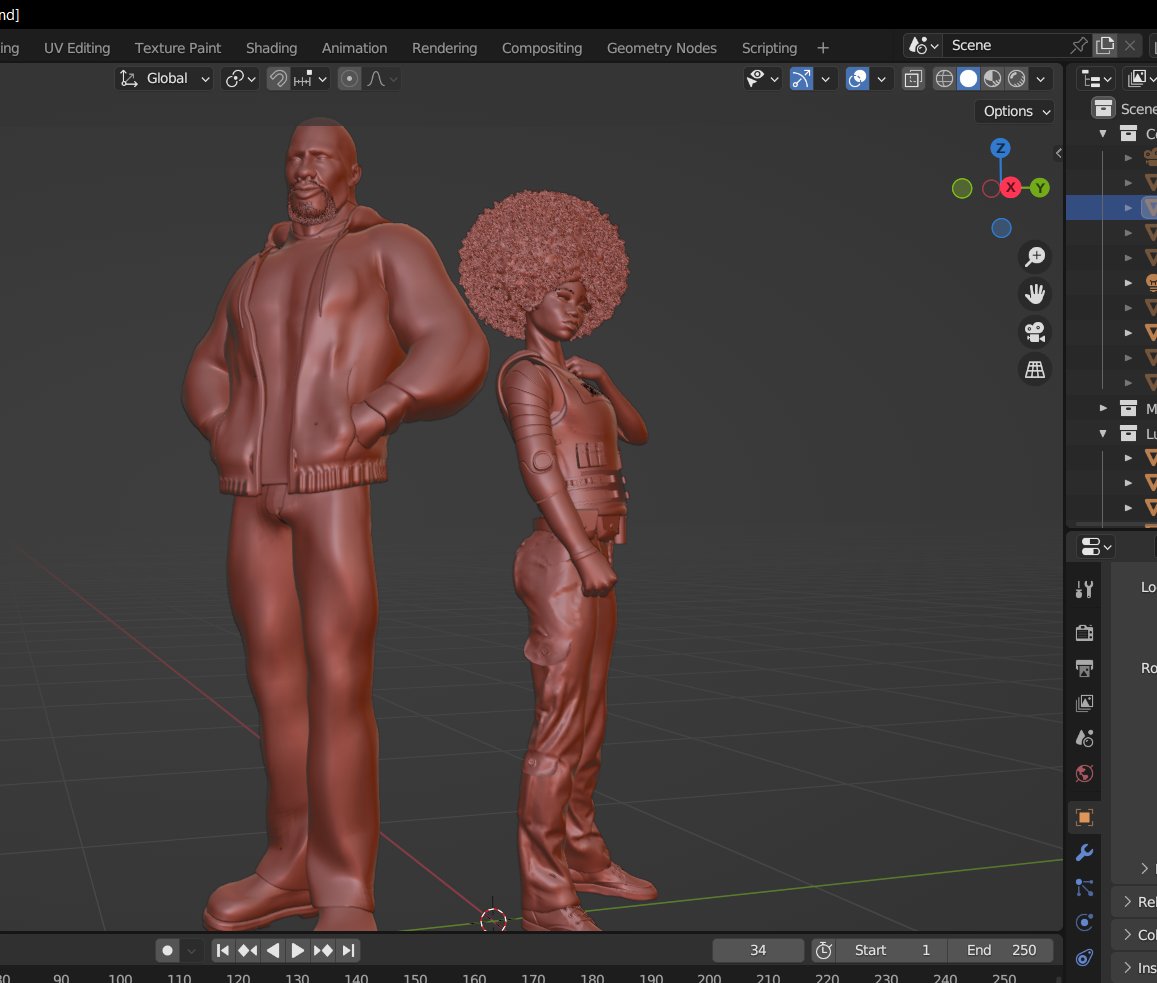Switch to wireframe viewport shading
Image resolution: width=1157 pixels, height=983 pixels.
944,79
